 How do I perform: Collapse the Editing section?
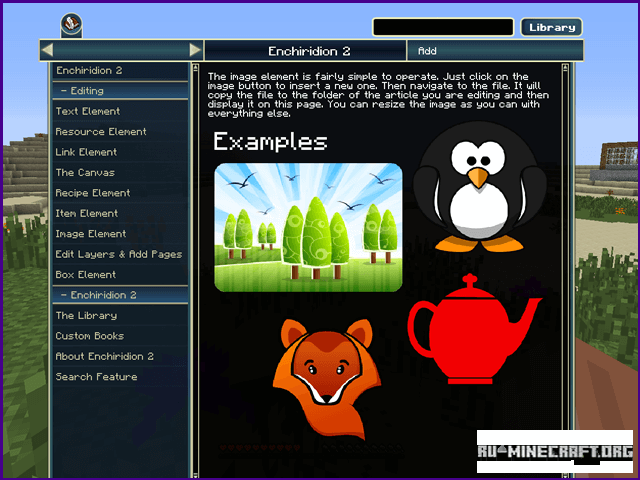click(x=120, y=91)
